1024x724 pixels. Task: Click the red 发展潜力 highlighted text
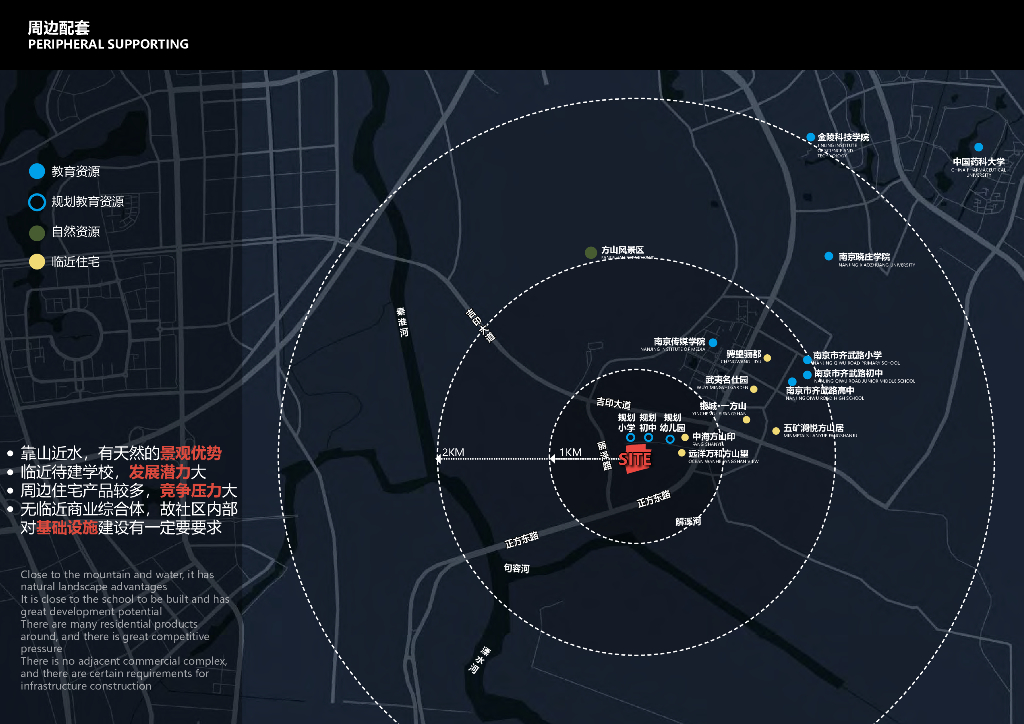[159, 472]
